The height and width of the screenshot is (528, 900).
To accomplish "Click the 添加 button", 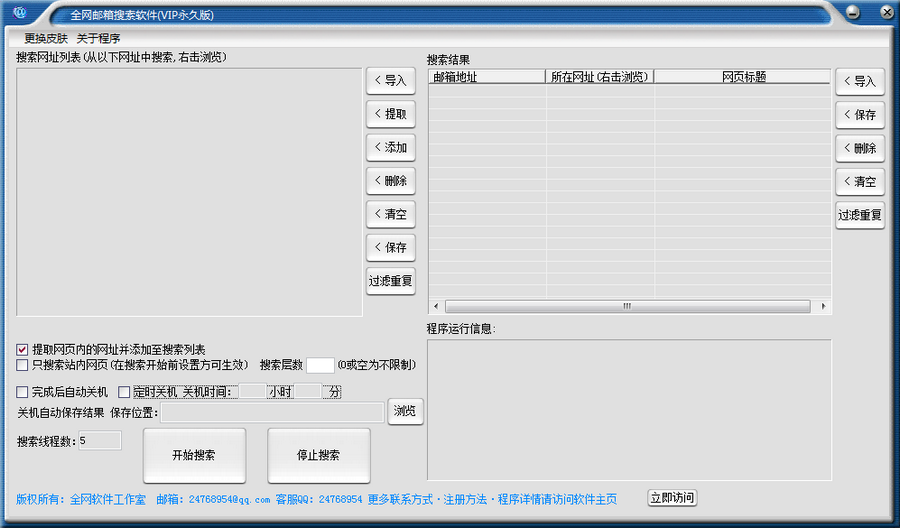I will coord(391,147).
